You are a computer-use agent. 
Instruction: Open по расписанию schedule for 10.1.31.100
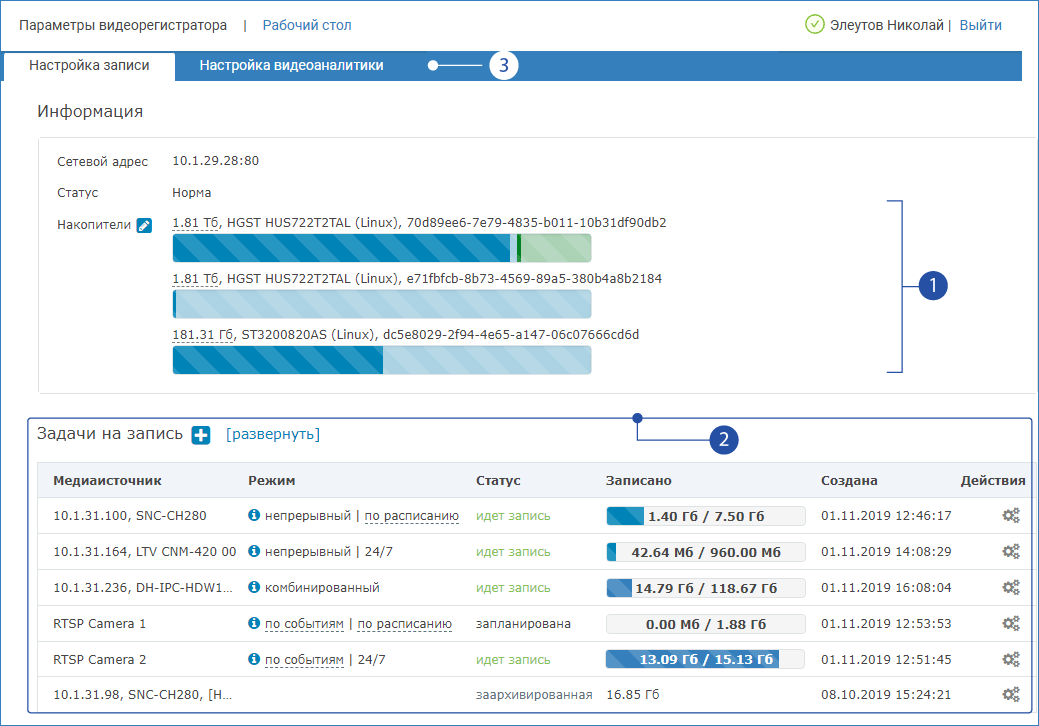tap(411, 516)
